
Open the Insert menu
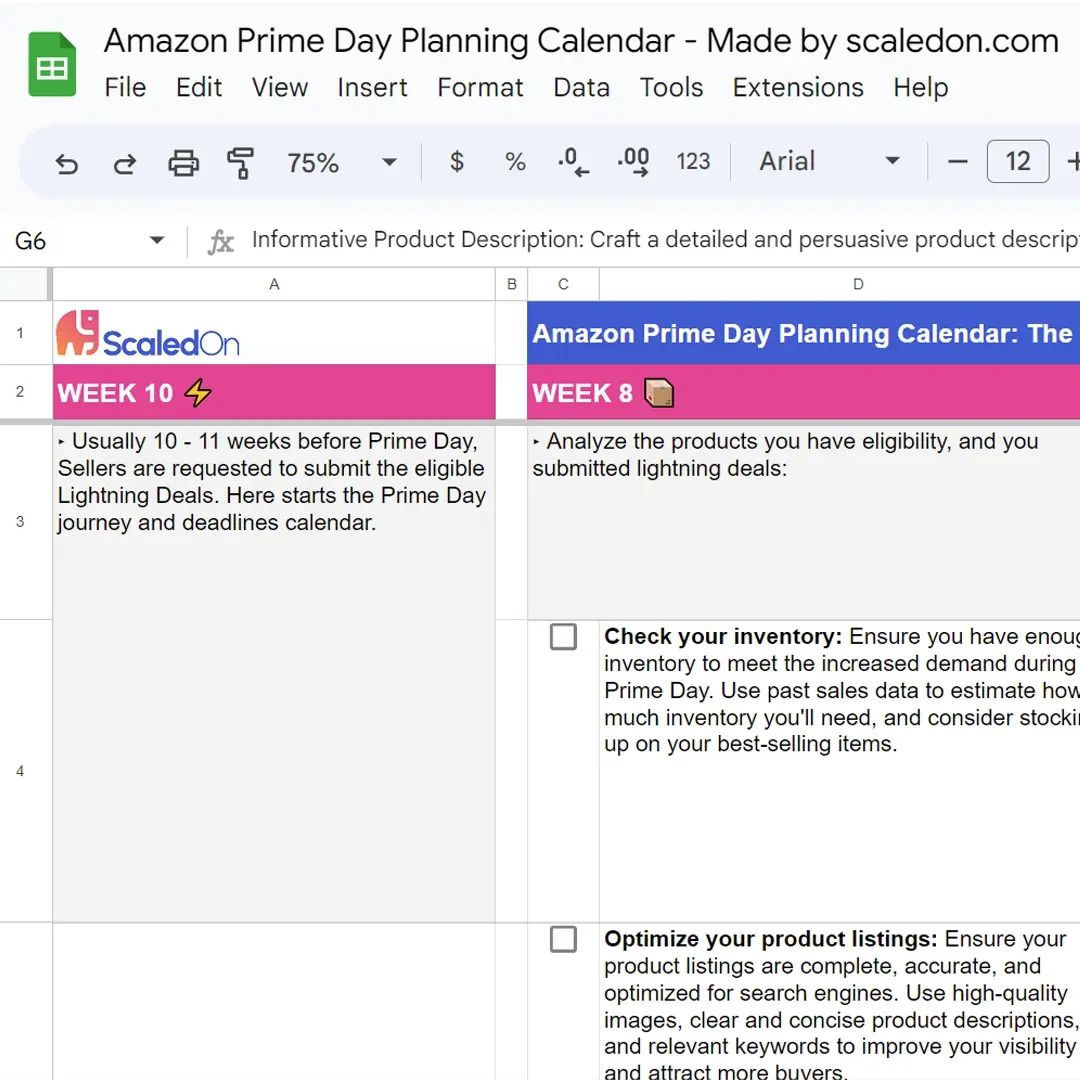[x=373, y=87]
